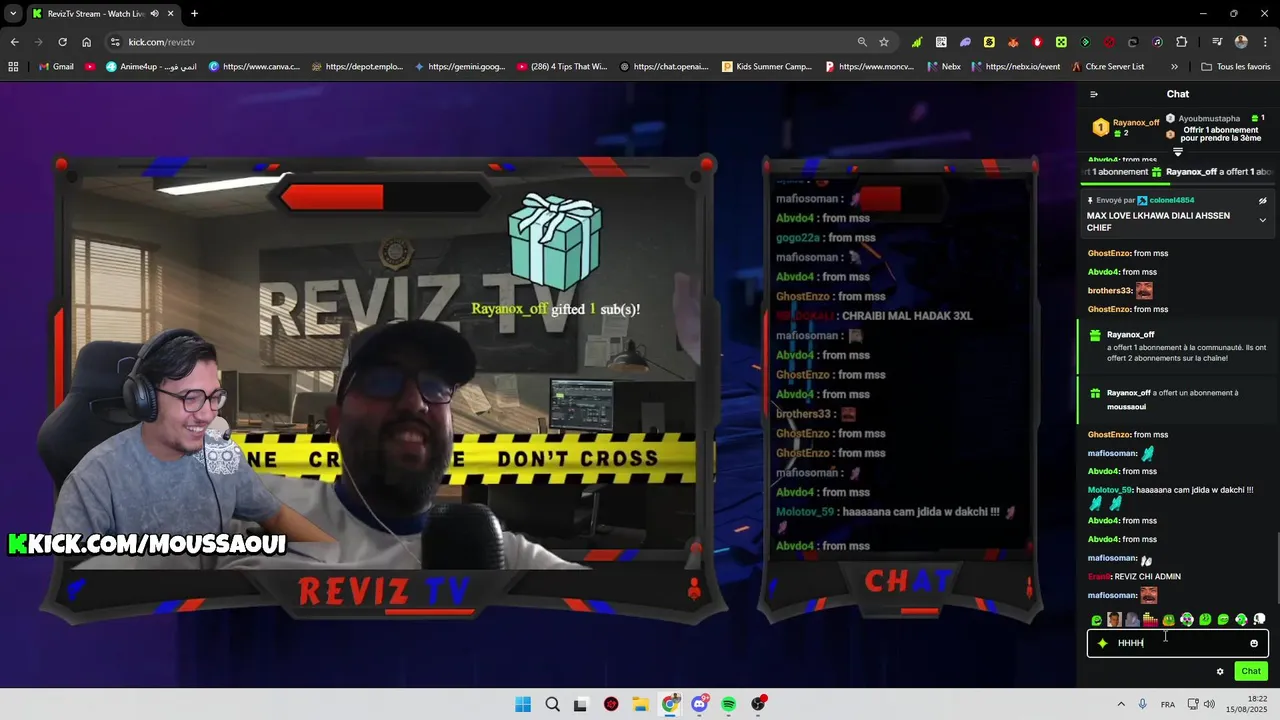Mute the ReviizTv Stream tab audio
The height and width of the screenshot is (720, 1280).
click(x=153, y=14)
